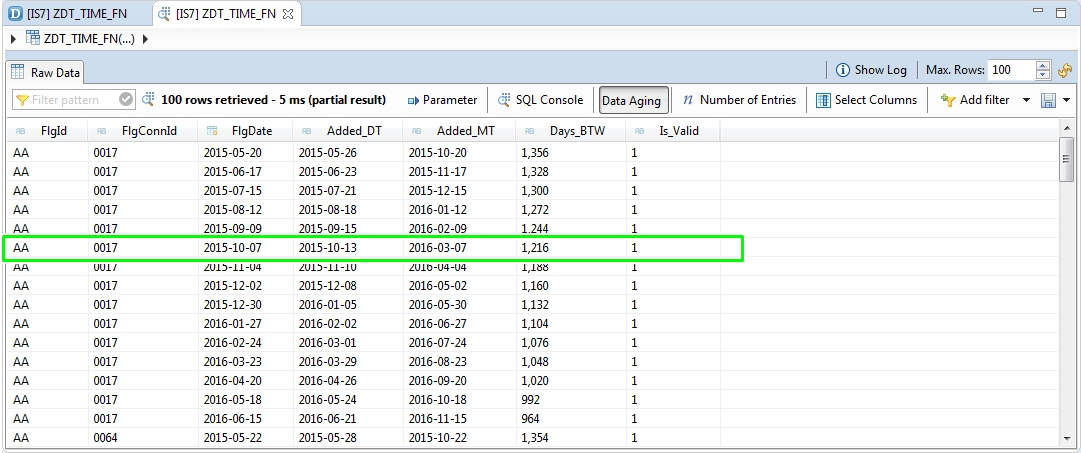The height and width of the screenshot is (453, 1081).
Task: Click the FlgId column header
Action: click(x=48, y=131)
